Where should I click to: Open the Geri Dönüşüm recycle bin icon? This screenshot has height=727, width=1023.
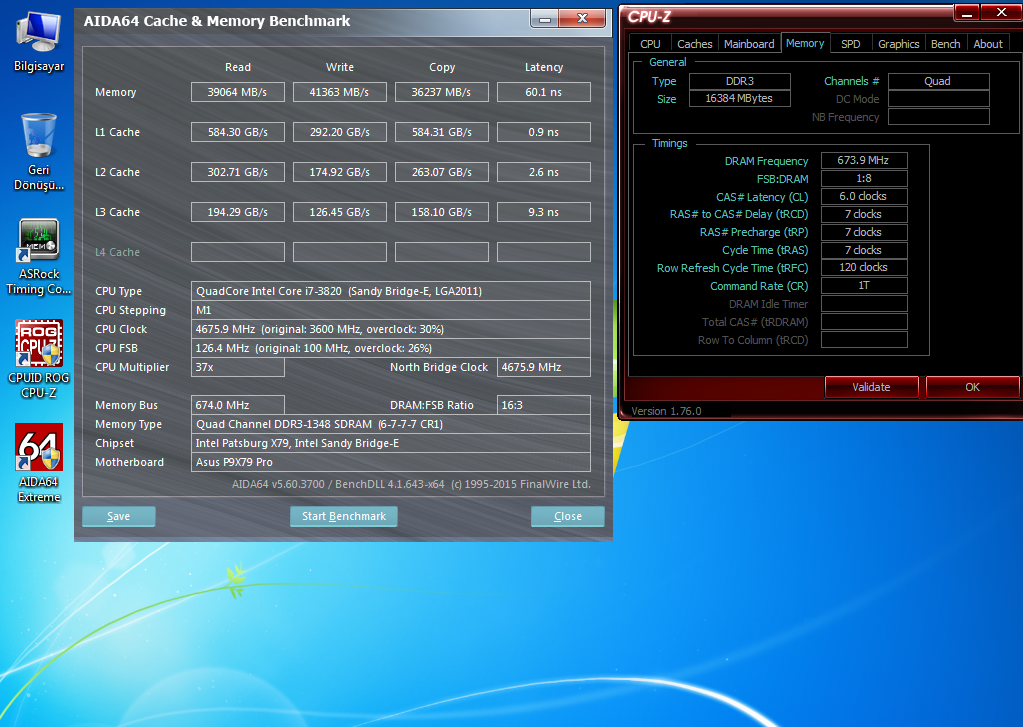[x=38, y=151]
